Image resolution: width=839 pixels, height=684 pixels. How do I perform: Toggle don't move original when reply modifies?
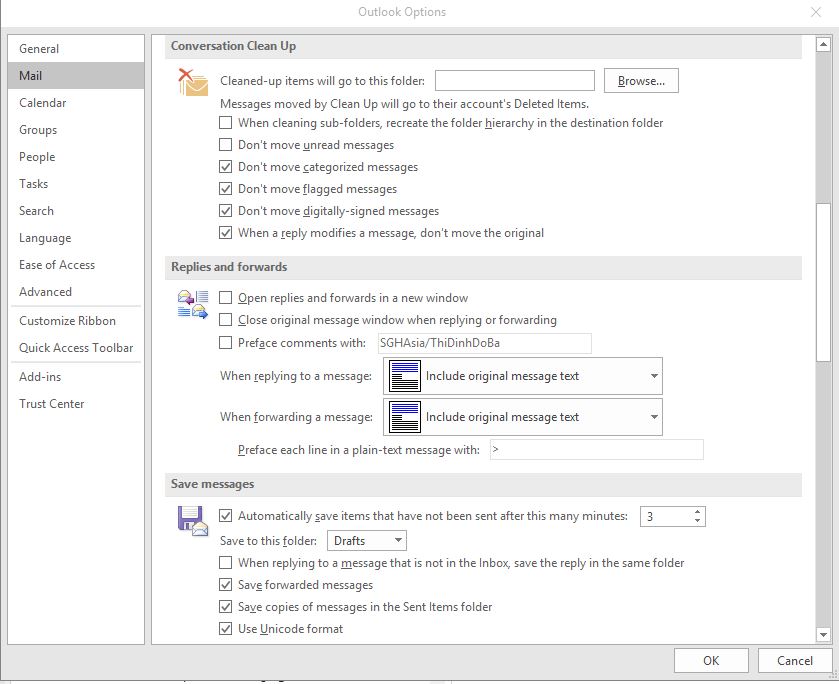(x=226, y=232)
